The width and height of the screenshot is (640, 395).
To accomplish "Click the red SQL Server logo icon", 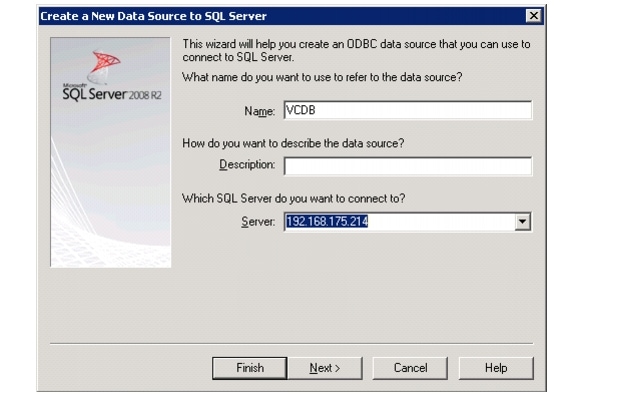I will [x=104, y=65].
